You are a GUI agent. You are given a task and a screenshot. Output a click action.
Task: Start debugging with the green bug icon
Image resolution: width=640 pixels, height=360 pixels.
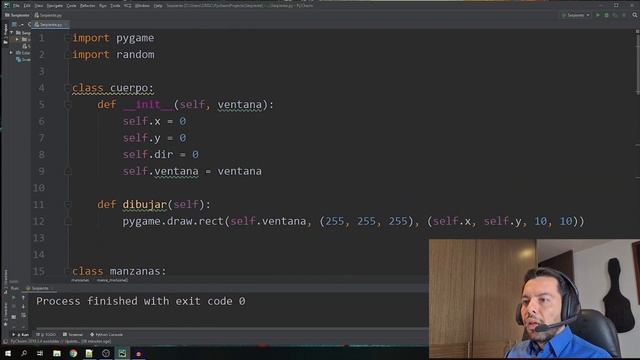point(607,15)
